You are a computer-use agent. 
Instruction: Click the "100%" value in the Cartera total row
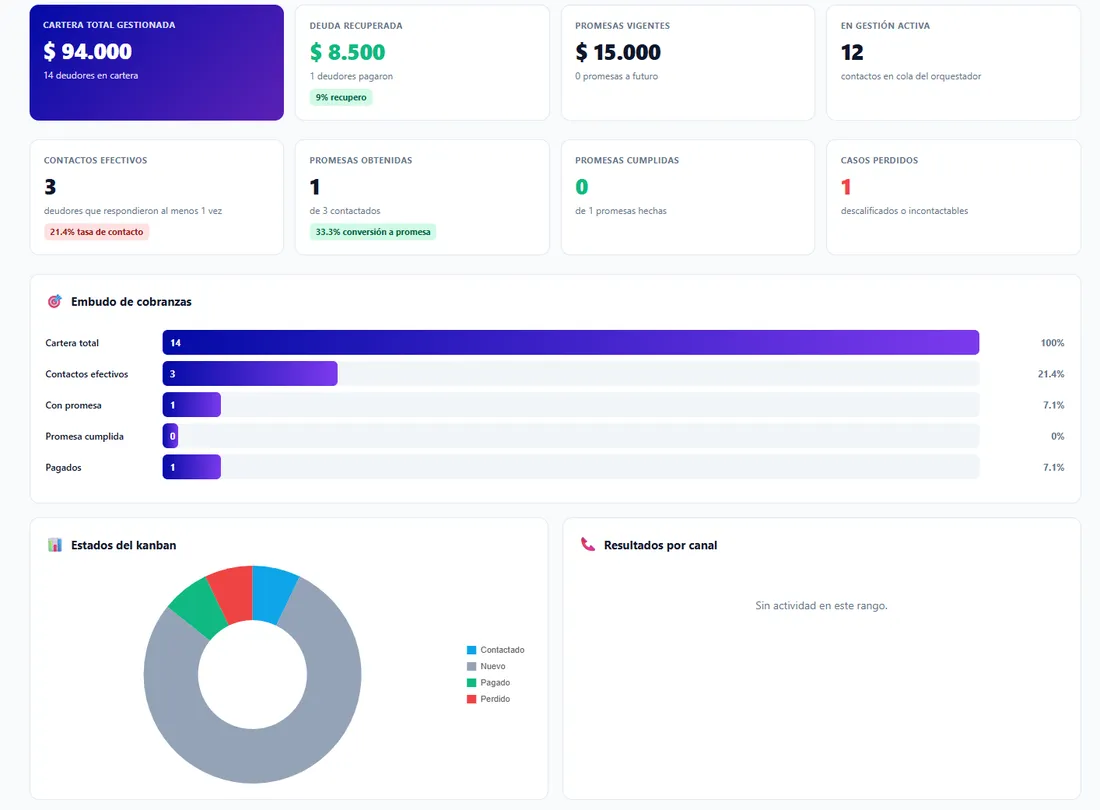coord(1052,343)
